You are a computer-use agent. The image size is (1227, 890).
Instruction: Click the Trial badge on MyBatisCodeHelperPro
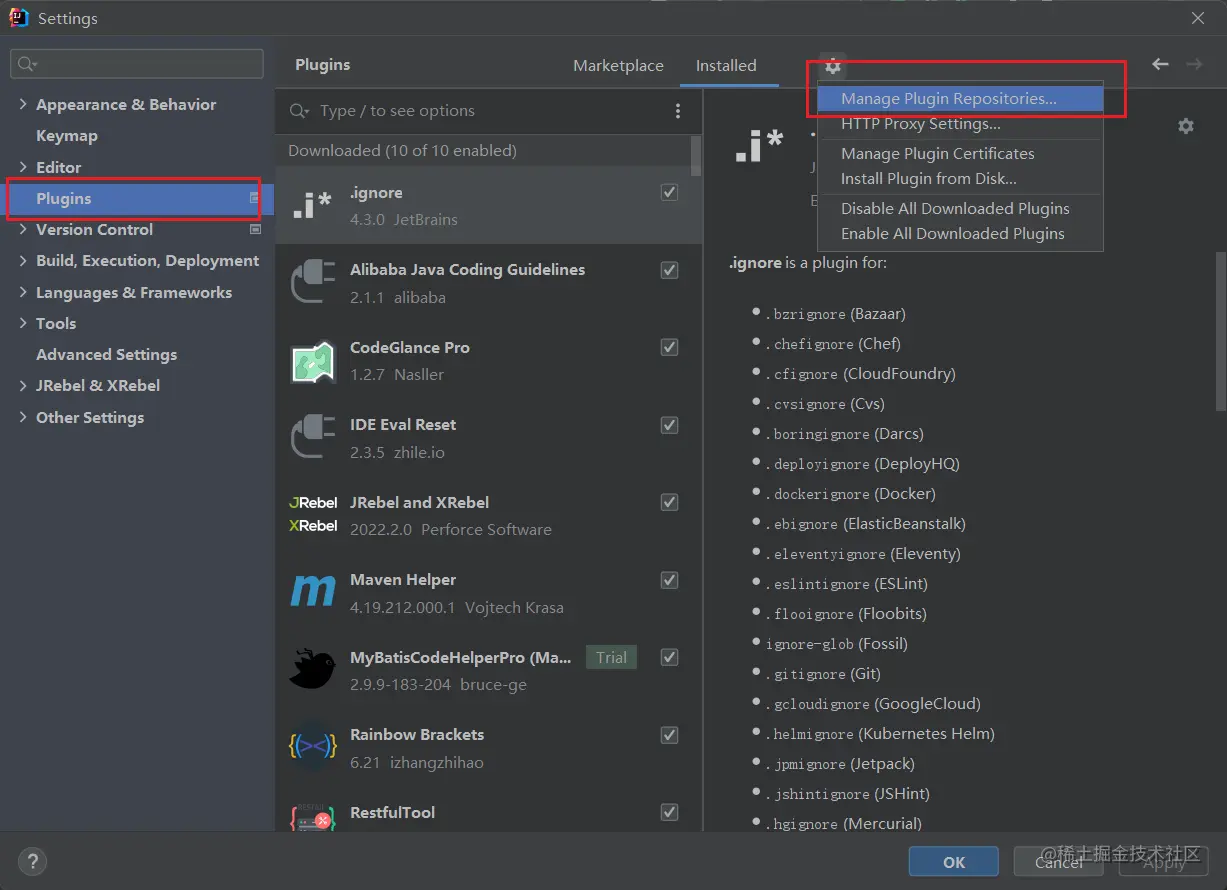click(611, 657)
